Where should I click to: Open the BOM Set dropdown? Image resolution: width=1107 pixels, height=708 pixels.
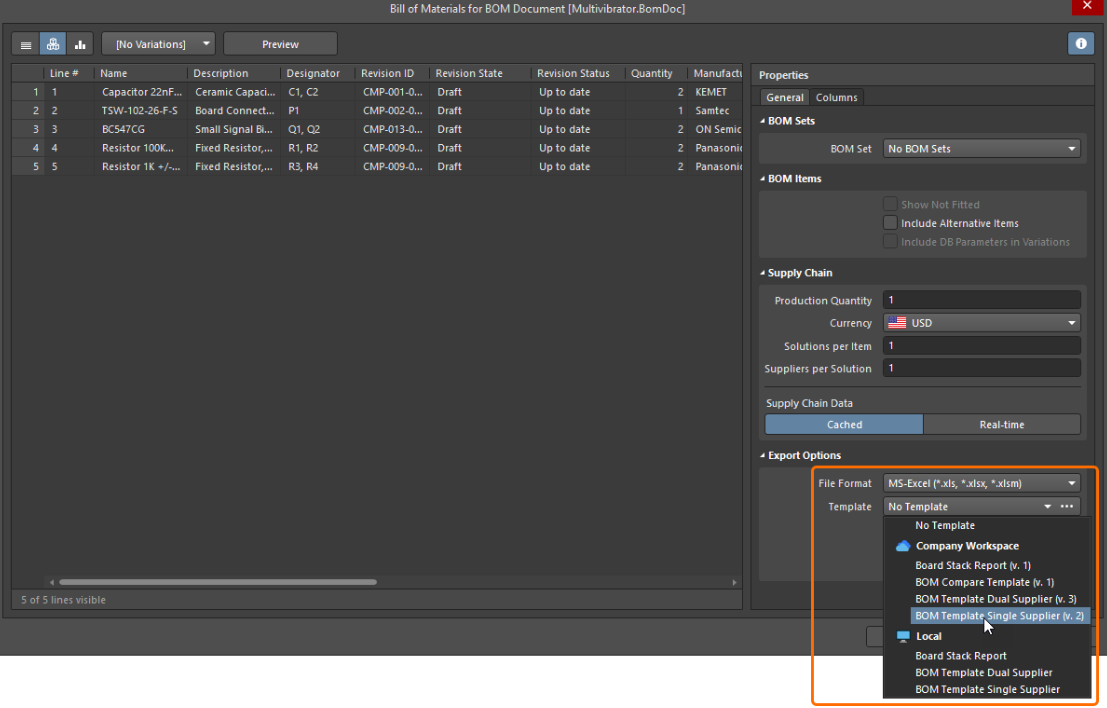coord(981,149)
